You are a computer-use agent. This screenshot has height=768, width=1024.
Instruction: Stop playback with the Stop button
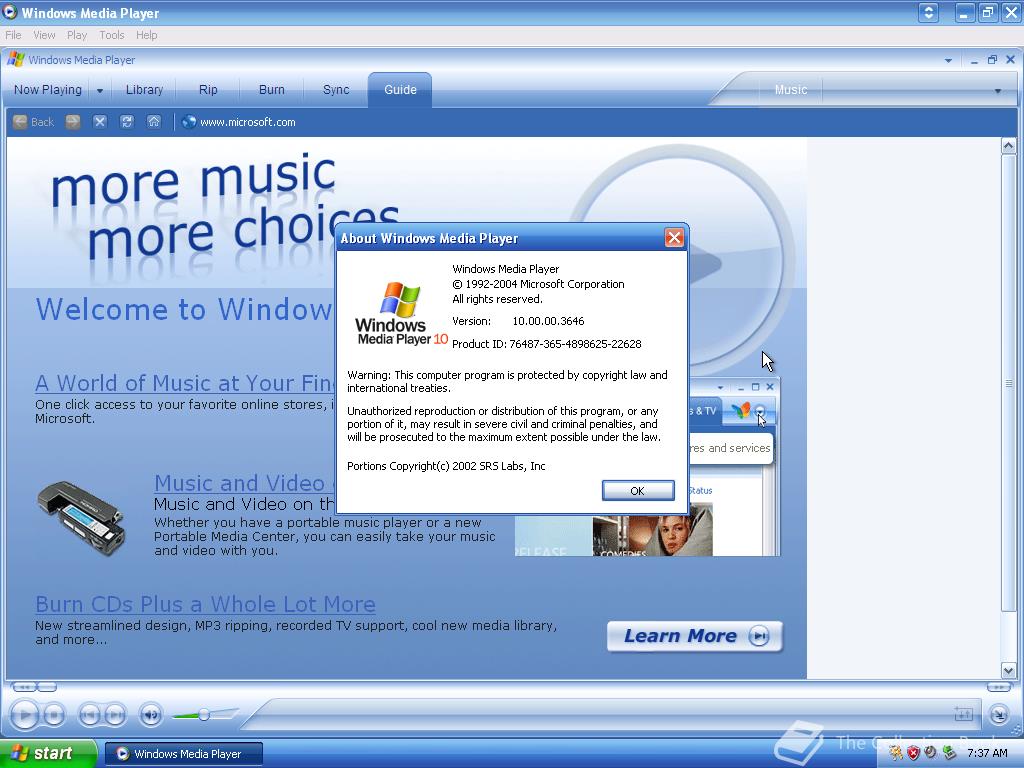click(x=54, y=715)
